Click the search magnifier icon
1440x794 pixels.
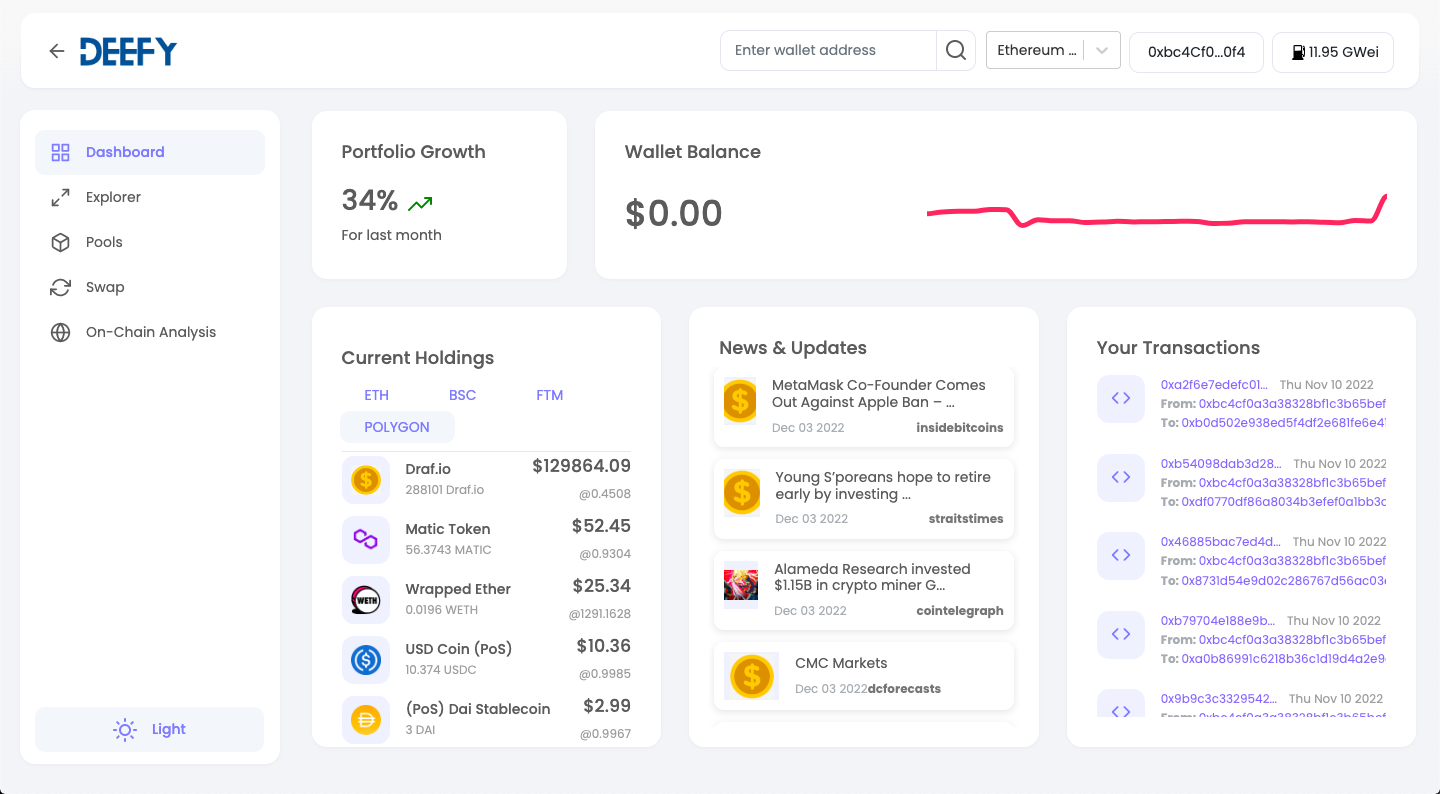[955, 50]
